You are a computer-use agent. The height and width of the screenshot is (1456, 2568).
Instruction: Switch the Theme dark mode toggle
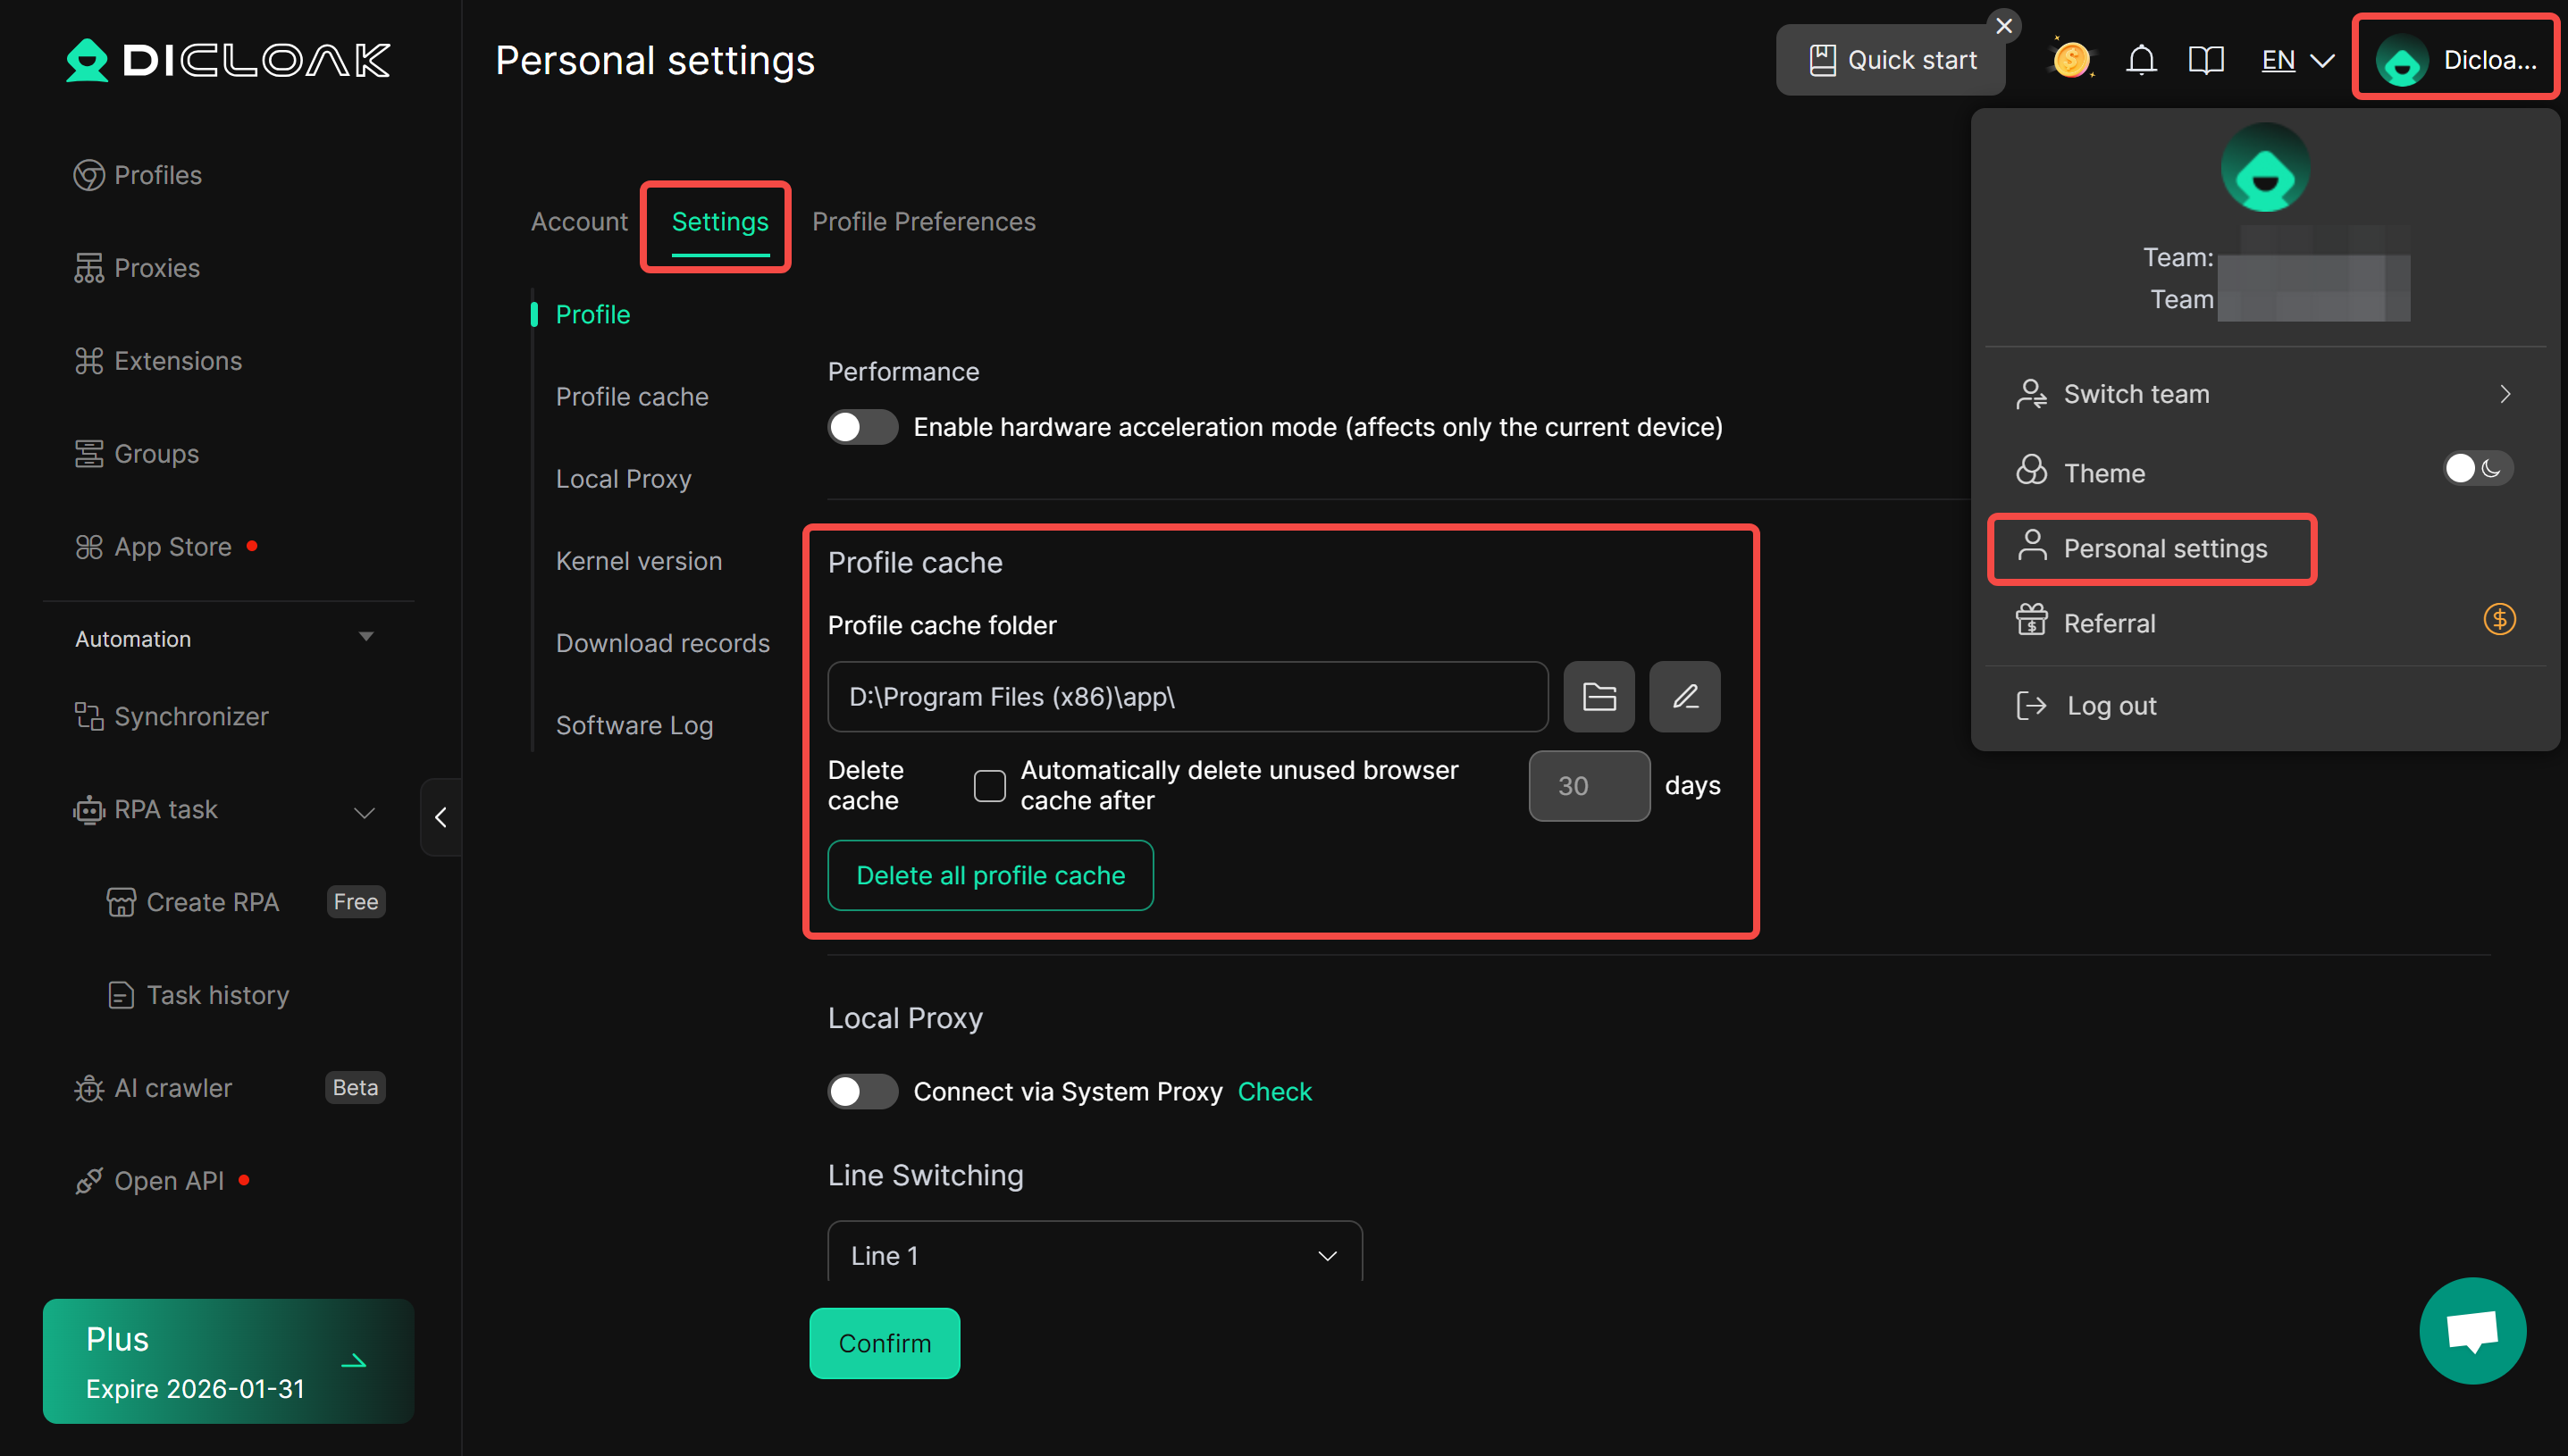pos(2478,468)
